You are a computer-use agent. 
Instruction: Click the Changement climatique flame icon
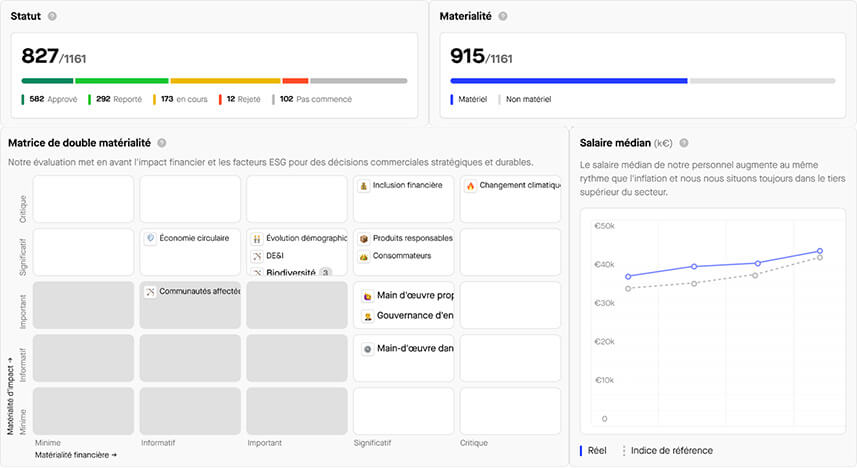coord(470,186)
